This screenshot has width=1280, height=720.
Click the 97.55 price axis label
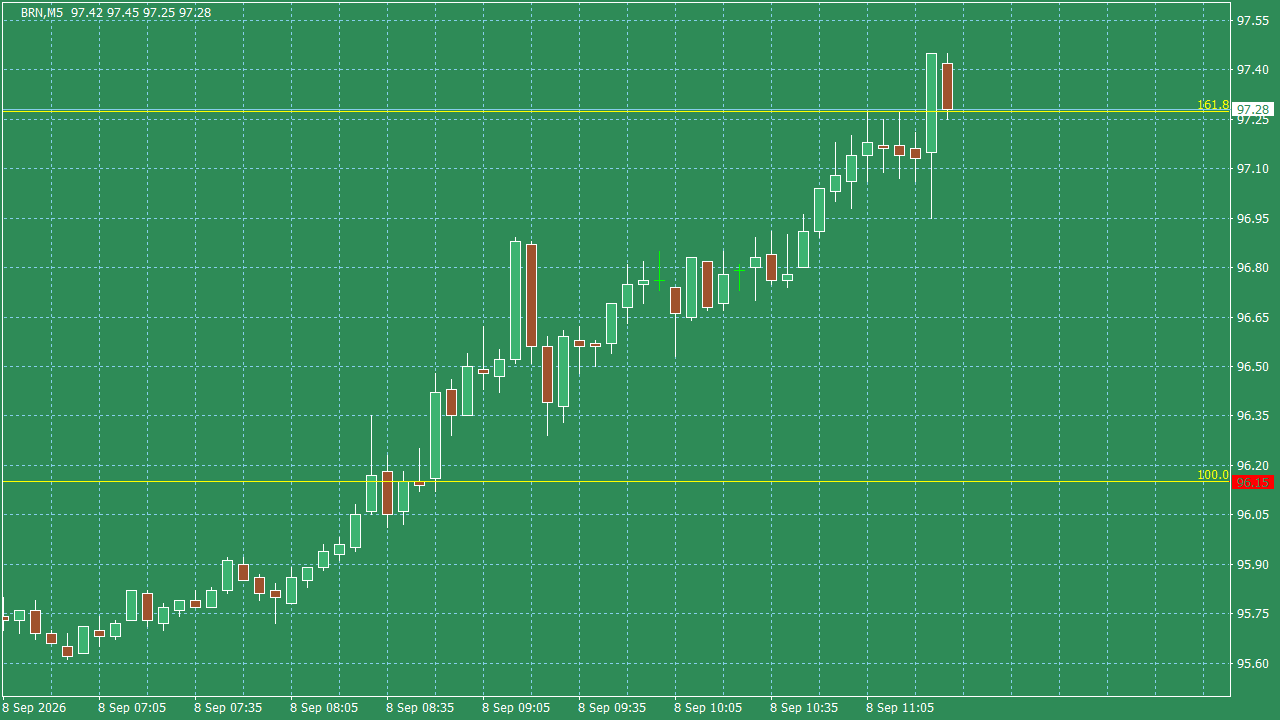click(1253, 20)
